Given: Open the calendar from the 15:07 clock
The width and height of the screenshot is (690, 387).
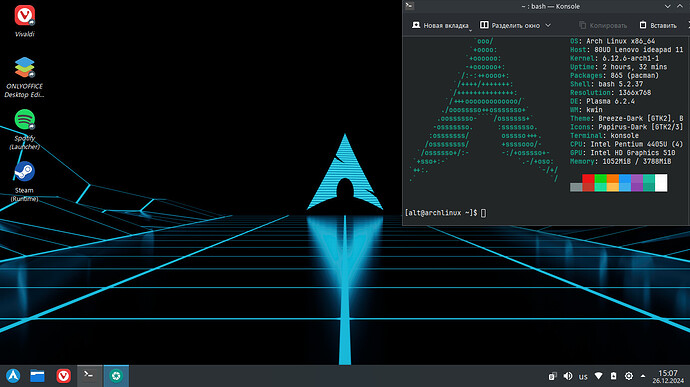Looking at the screenshot, I should point(668,376).
